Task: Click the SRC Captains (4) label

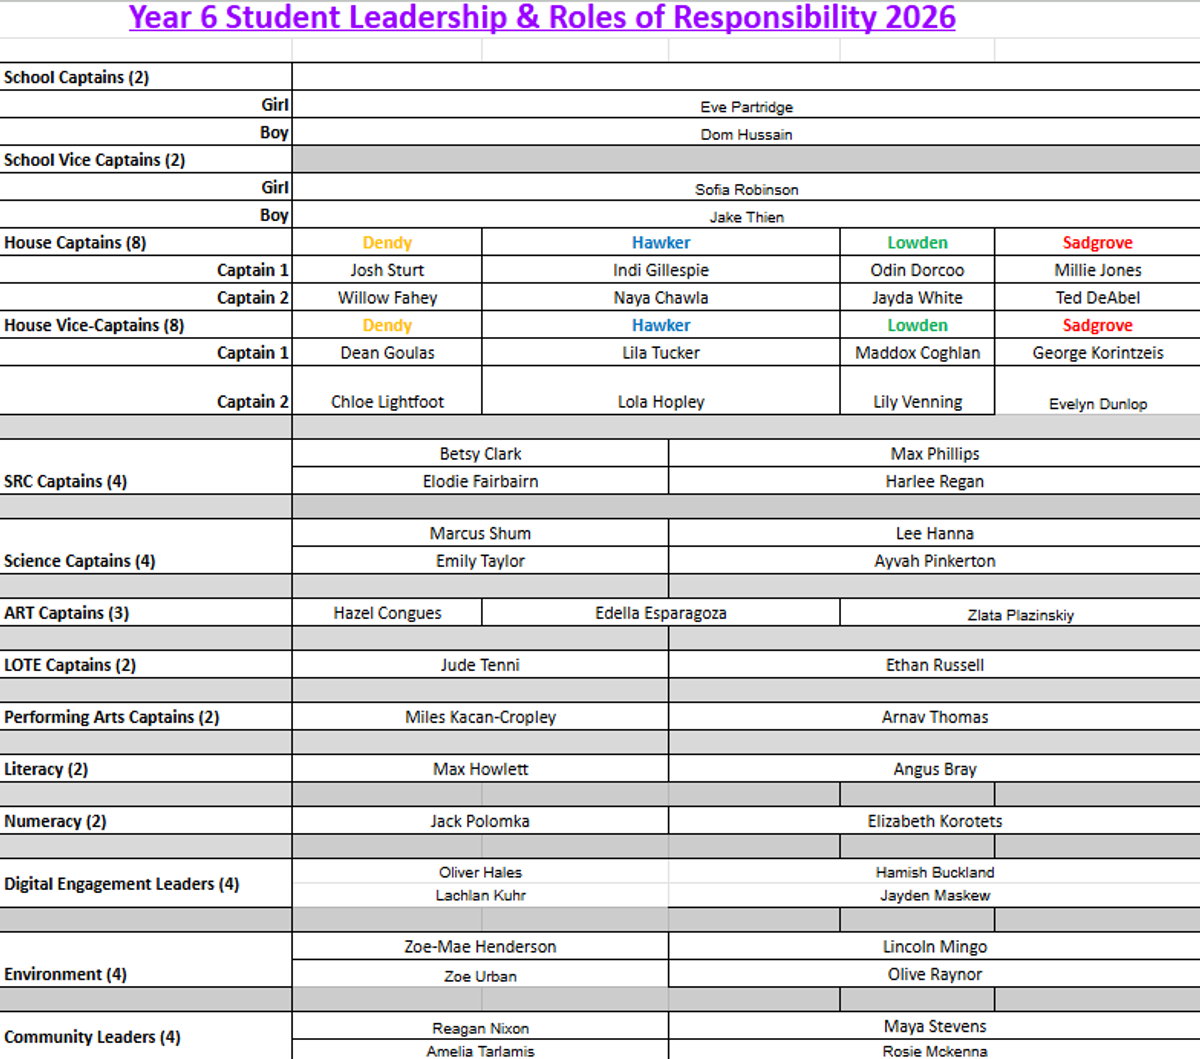Action: [x=66, y=481]
